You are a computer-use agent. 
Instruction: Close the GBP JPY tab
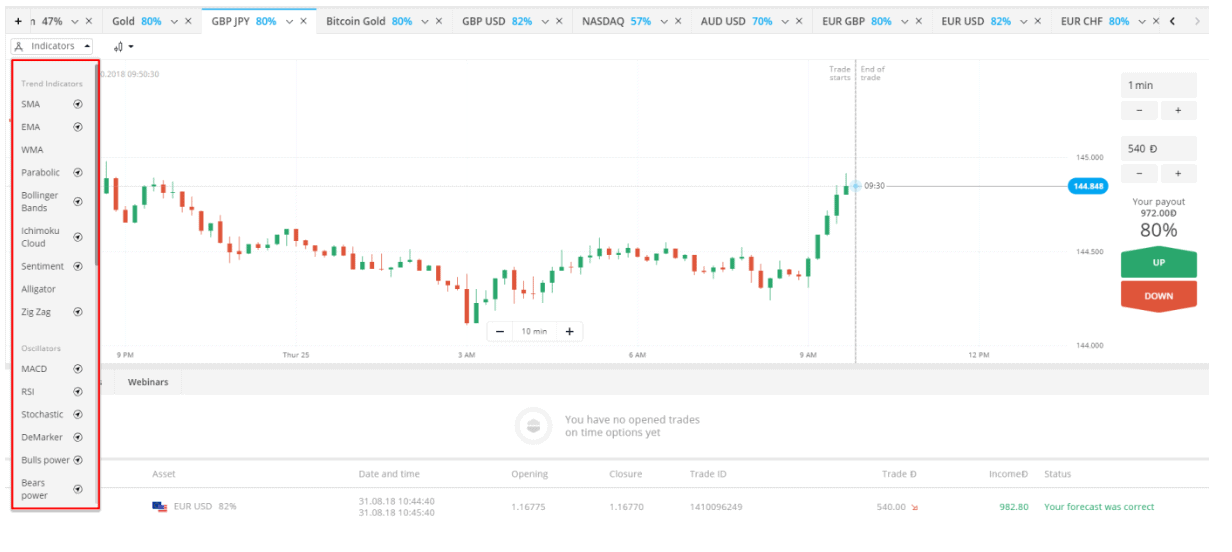(x=304, y=21)
